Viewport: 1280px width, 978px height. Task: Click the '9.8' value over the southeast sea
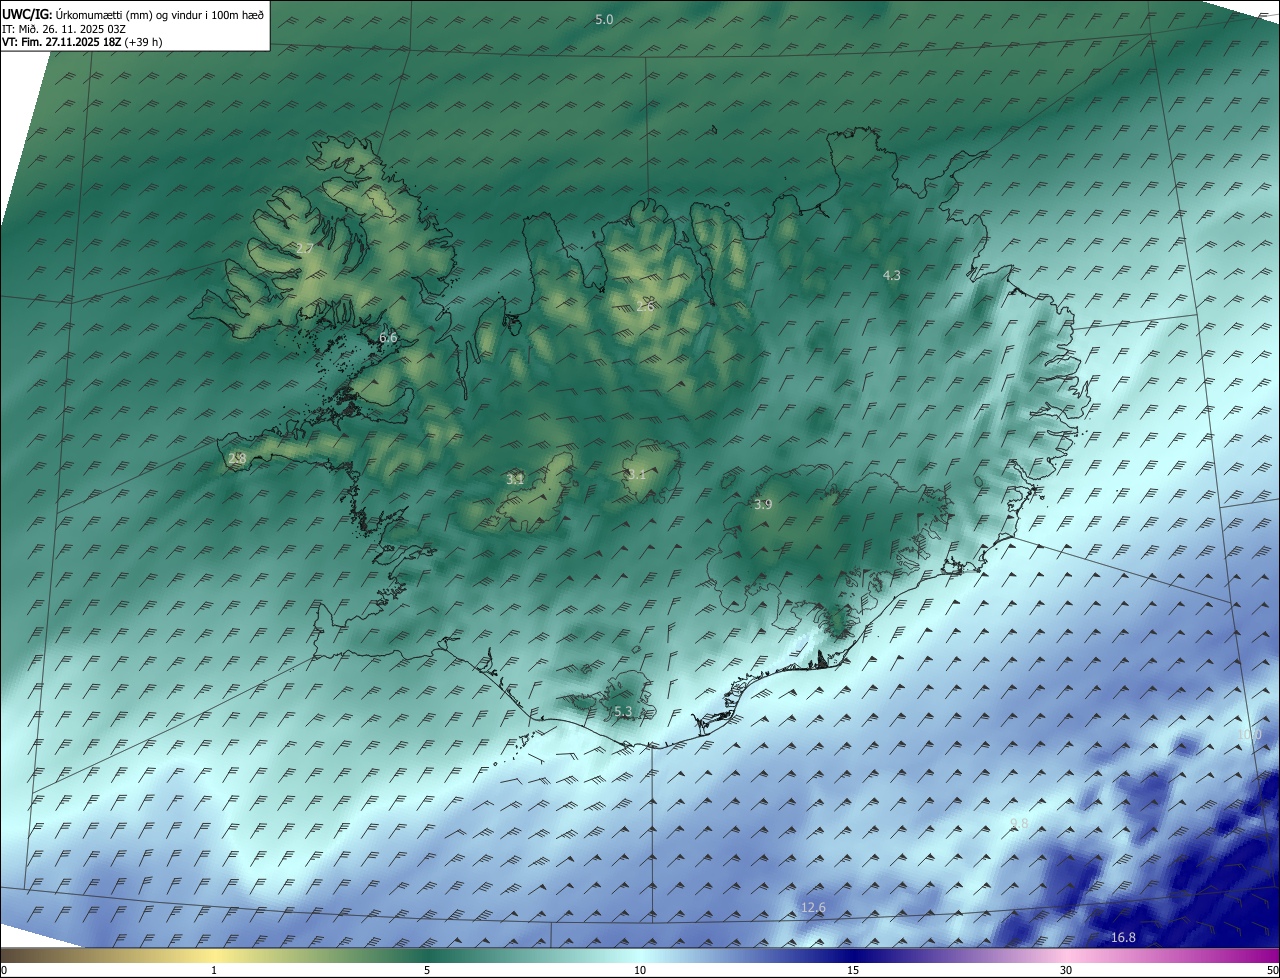[1019, 824]
